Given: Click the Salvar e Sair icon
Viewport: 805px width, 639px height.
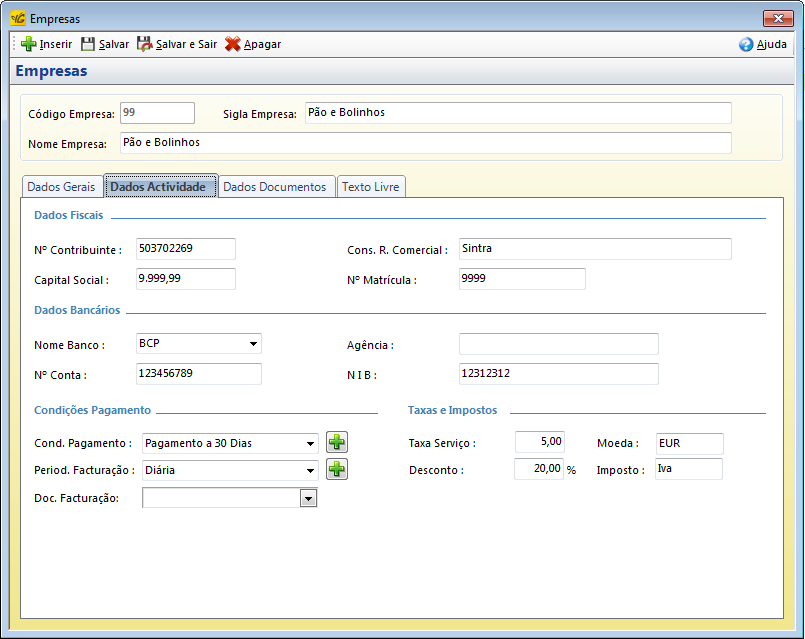Looking at the screenshot, I should pyautogui.click(x=145, y=44).
